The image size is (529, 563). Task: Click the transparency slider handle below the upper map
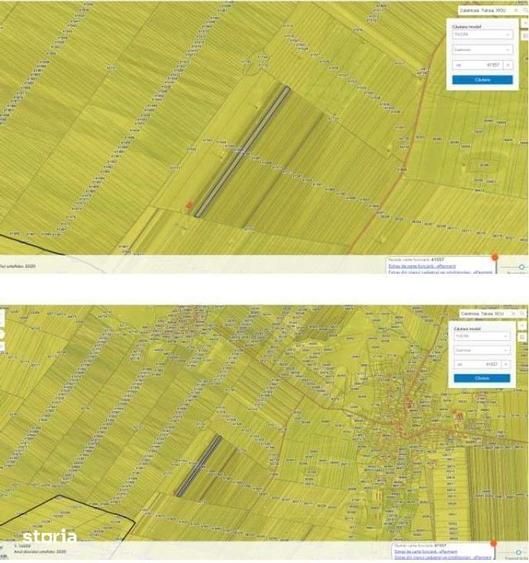point(522,267)
